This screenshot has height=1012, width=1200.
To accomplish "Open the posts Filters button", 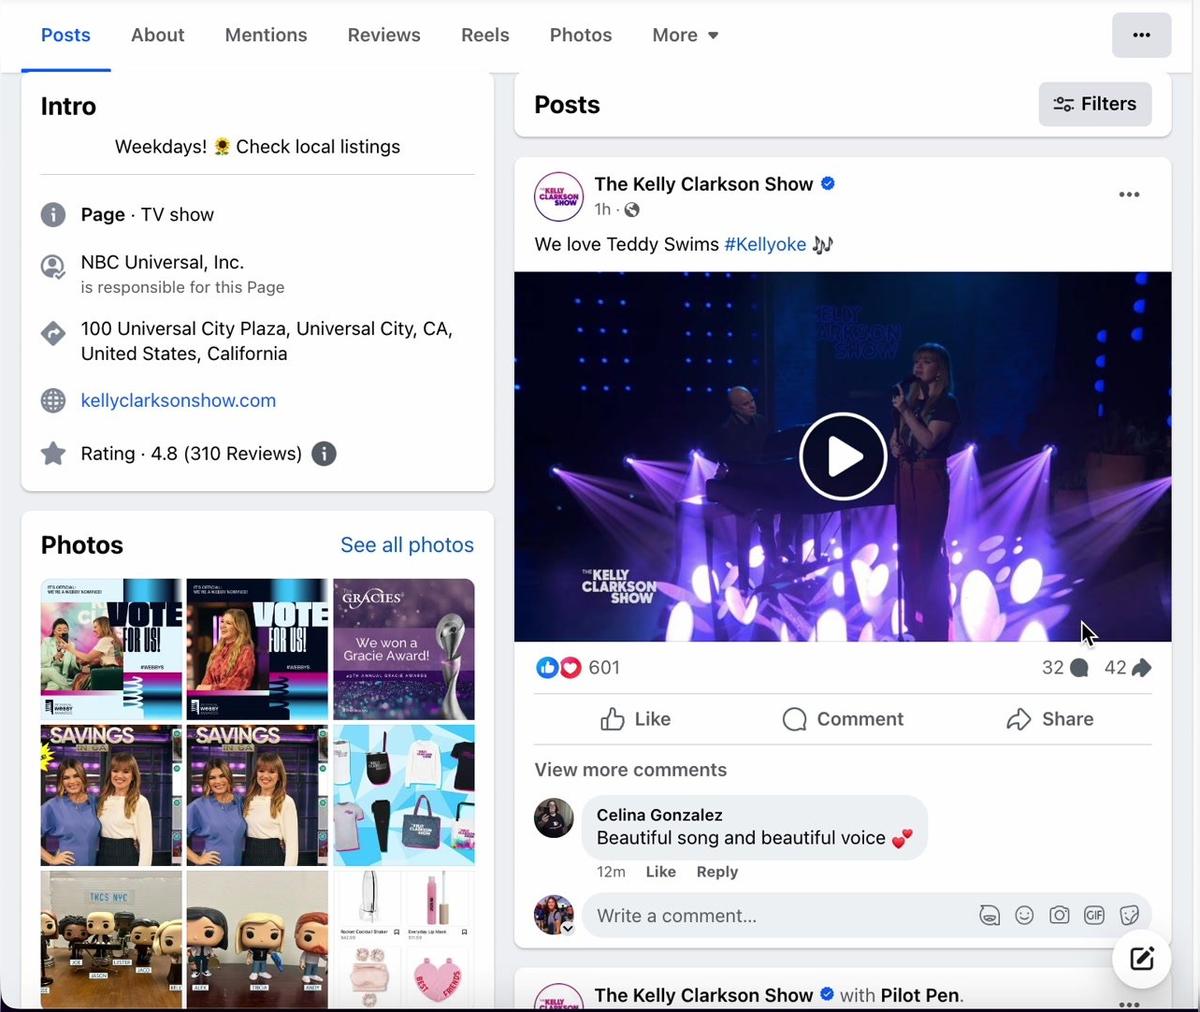I will click(x=1095, y=104).
